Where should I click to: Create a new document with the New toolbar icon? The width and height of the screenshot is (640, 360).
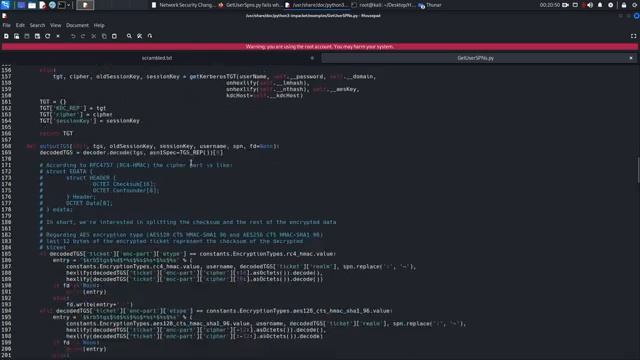point(6,36)
